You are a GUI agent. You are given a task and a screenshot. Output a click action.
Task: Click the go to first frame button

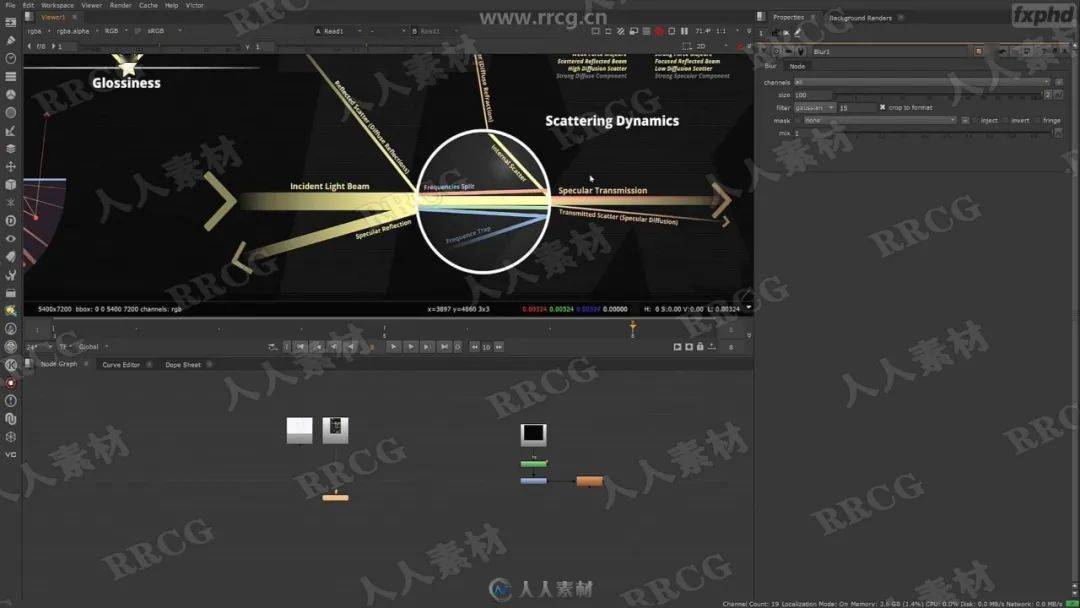300,346
